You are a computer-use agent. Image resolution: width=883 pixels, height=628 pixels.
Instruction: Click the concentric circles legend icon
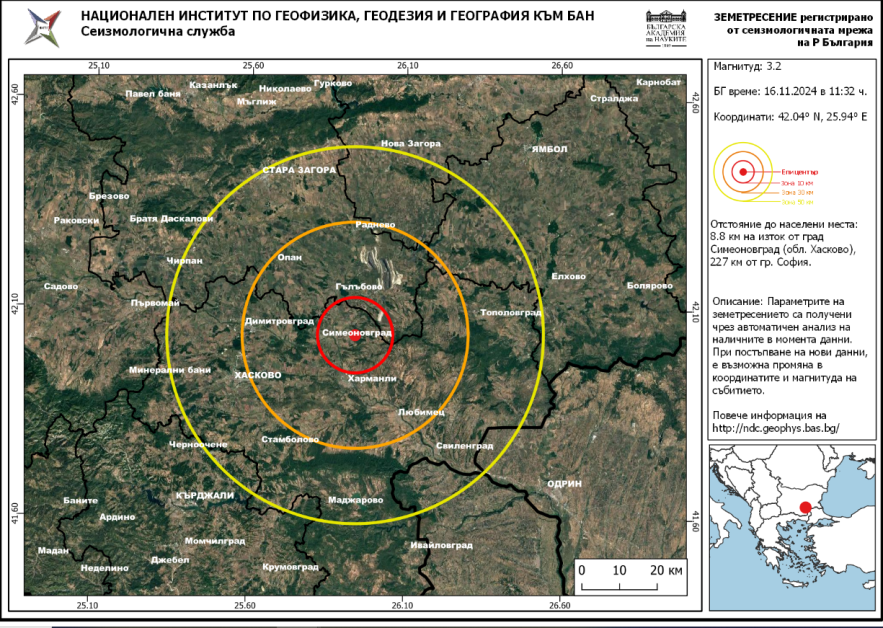(x=742, y=172)
